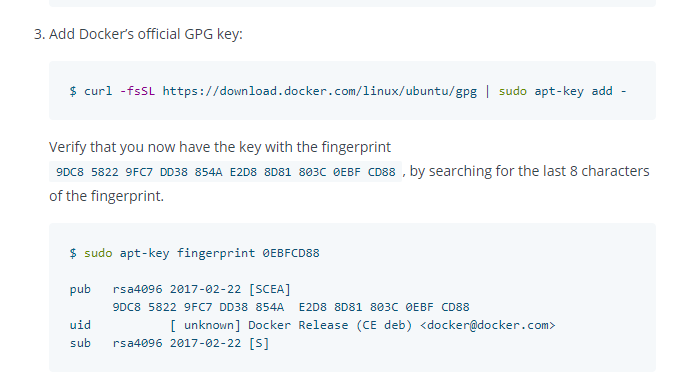Click the docker@docker.com email in uid line
Image resolution: width=689 pixels, height=387 pixels.
(x=488, y=325)
